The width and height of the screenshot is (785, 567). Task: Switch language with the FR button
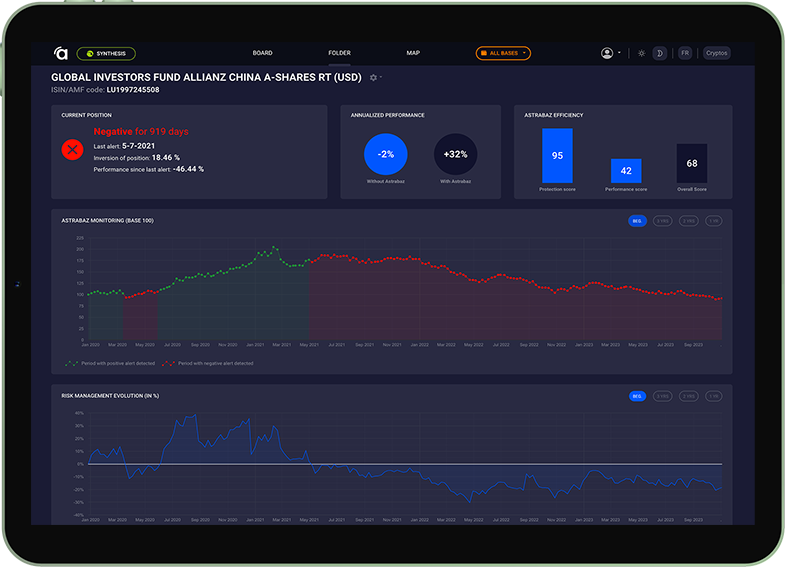point(685,53)
